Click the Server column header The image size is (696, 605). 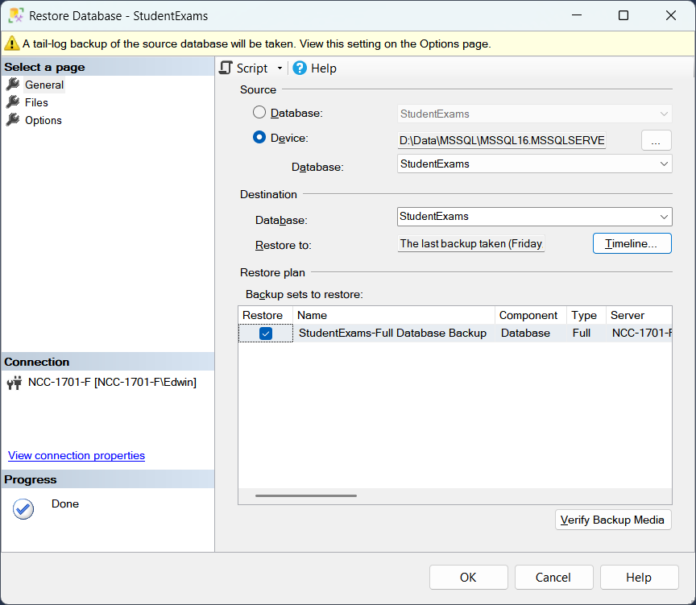(639, 315)
